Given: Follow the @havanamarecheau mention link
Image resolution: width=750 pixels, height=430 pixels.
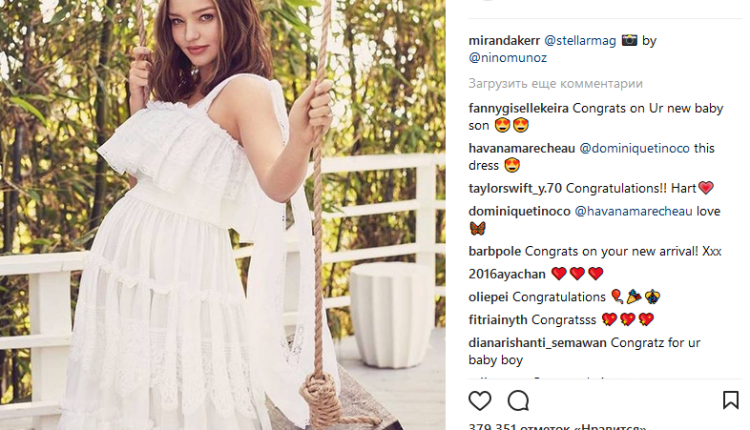Looking at the screenshot, I should [633, 211].
